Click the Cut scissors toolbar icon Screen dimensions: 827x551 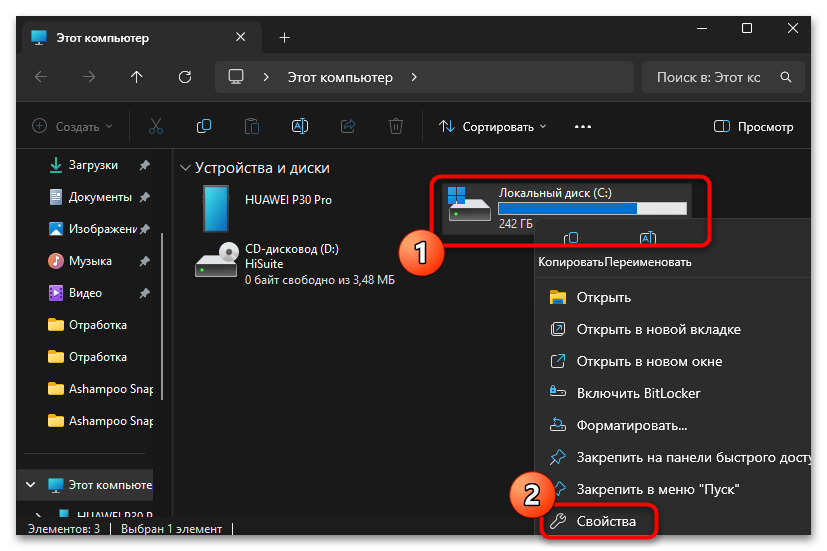[x=156, y=127]
